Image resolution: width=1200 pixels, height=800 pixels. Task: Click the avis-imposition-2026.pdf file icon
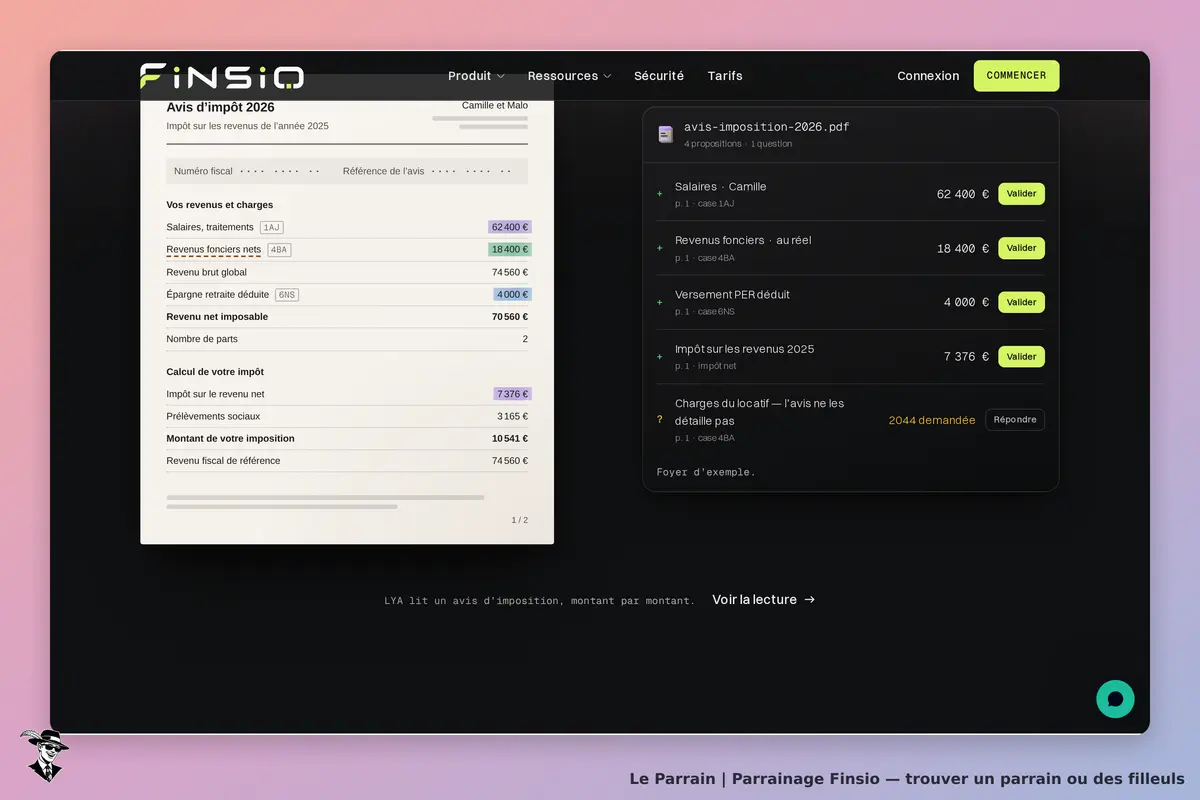point(665,134)
